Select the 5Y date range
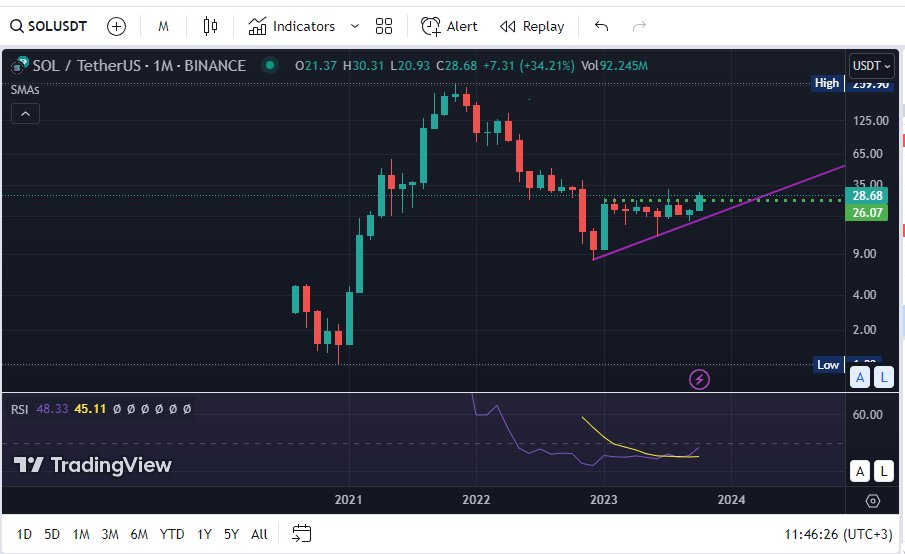This screenshot has height=554, width=905. click(x=231, y=534)
